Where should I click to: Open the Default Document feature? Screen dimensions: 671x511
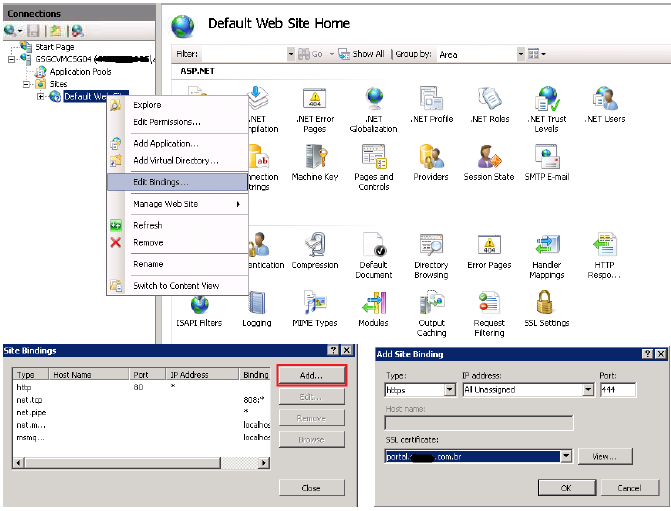coord(374,248)
